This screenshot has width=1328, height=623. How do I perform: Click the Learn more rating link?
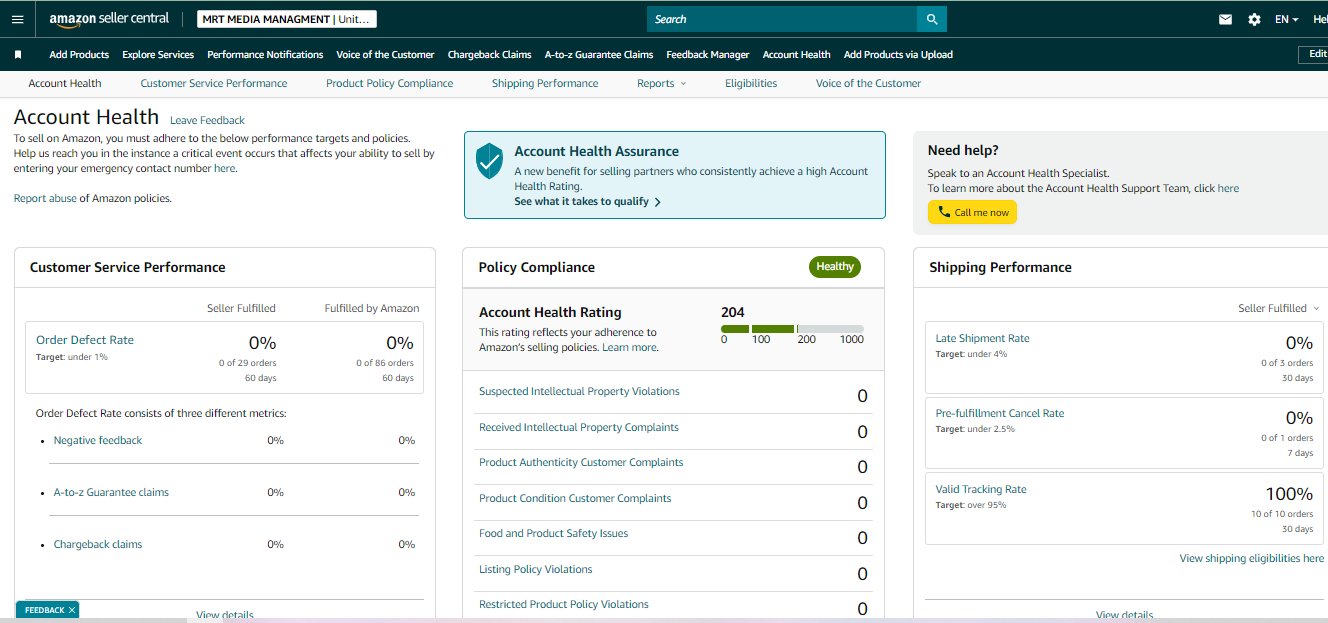[x=629, y=347]
